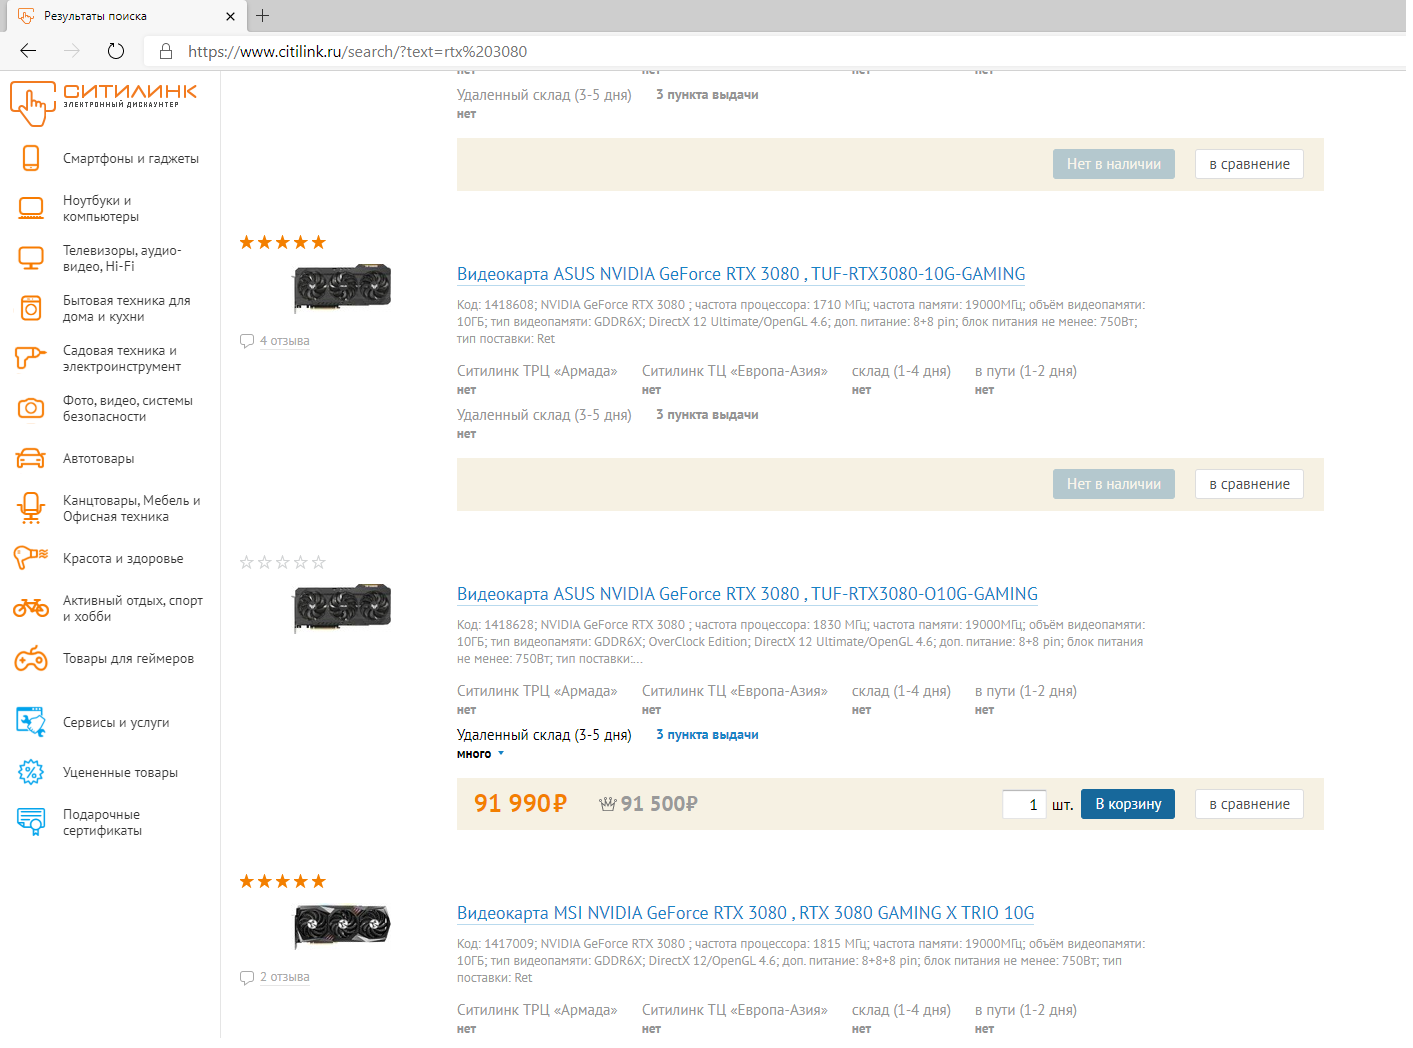Reload the page with the refresh icon
Viewport: 1413px width, 1048px height.
click(116, 51)
